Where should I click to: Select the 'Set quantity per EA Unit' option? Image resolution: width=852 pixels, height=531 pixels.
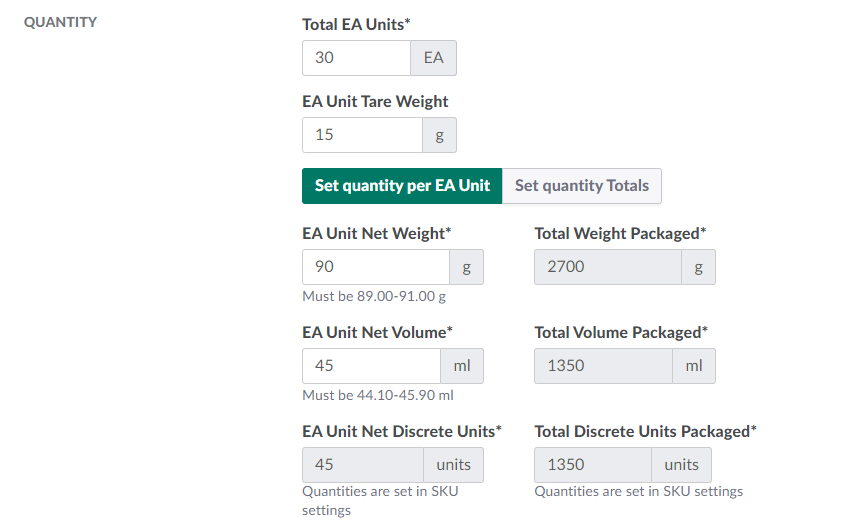point(402,185)
